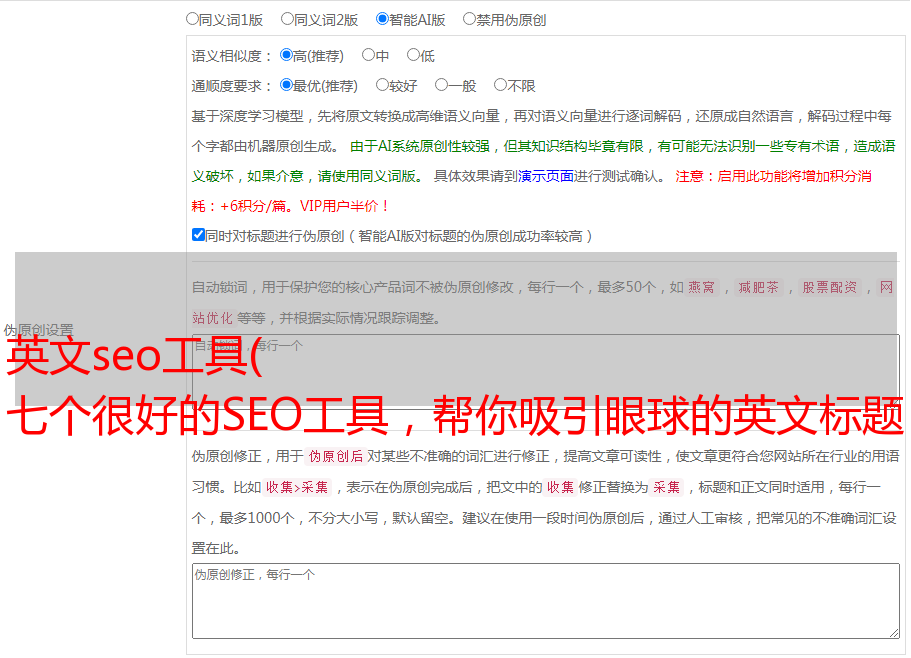The height and width of the screenshot is (658, 911).
Task: Set 通顺度要求 to 最优(推荐)
Action: click(286, 85)
